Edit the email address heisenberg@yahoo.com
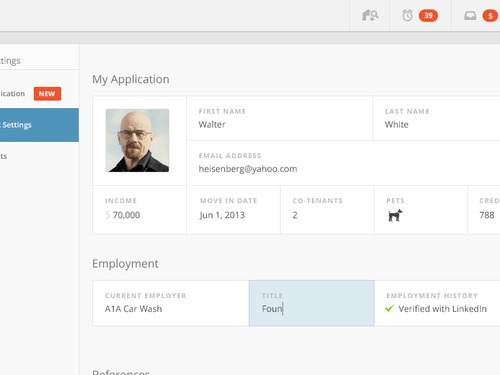The height and width of the screenshot is (375, 500). pos(343,163)
